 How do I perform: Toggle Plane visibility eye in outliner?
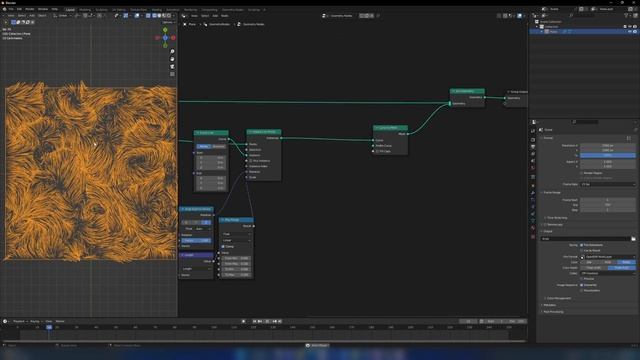(x=630, y=31)
